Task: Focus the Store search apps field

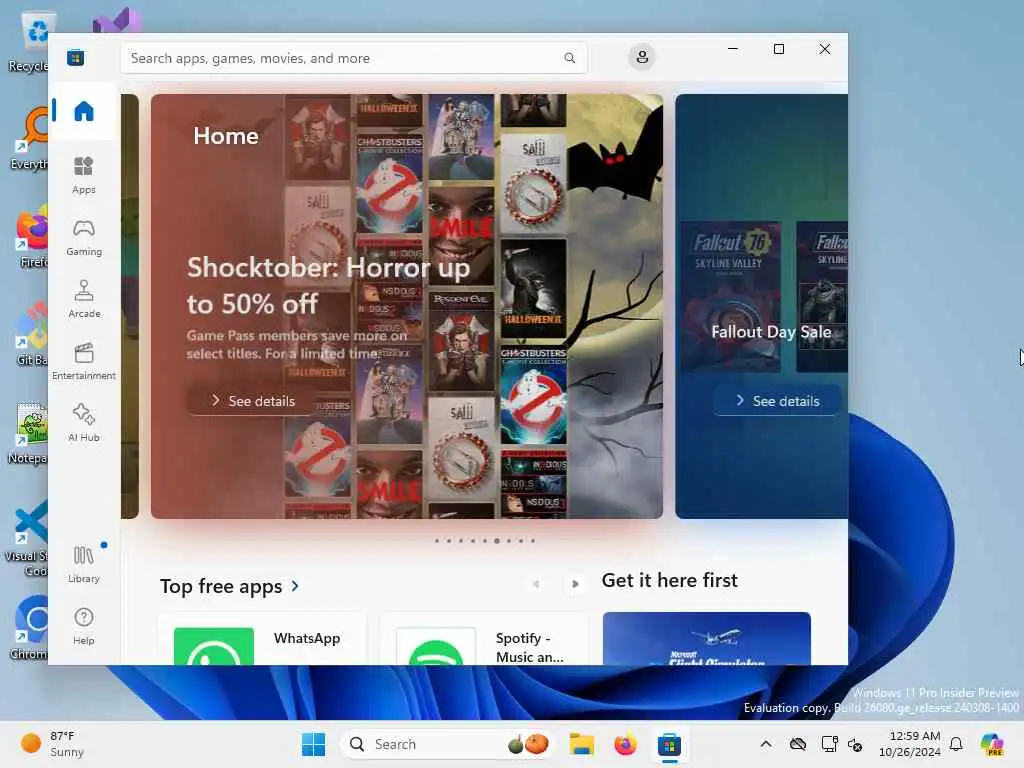Action: [x=353, y=58]
